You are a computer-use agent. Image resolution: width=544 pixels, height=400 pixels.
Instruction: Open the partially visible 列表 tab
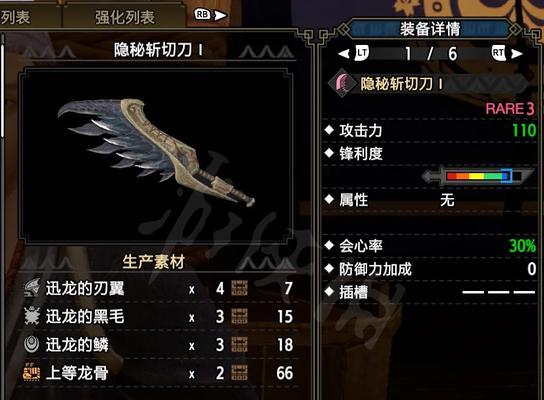(x=15, y=17)
